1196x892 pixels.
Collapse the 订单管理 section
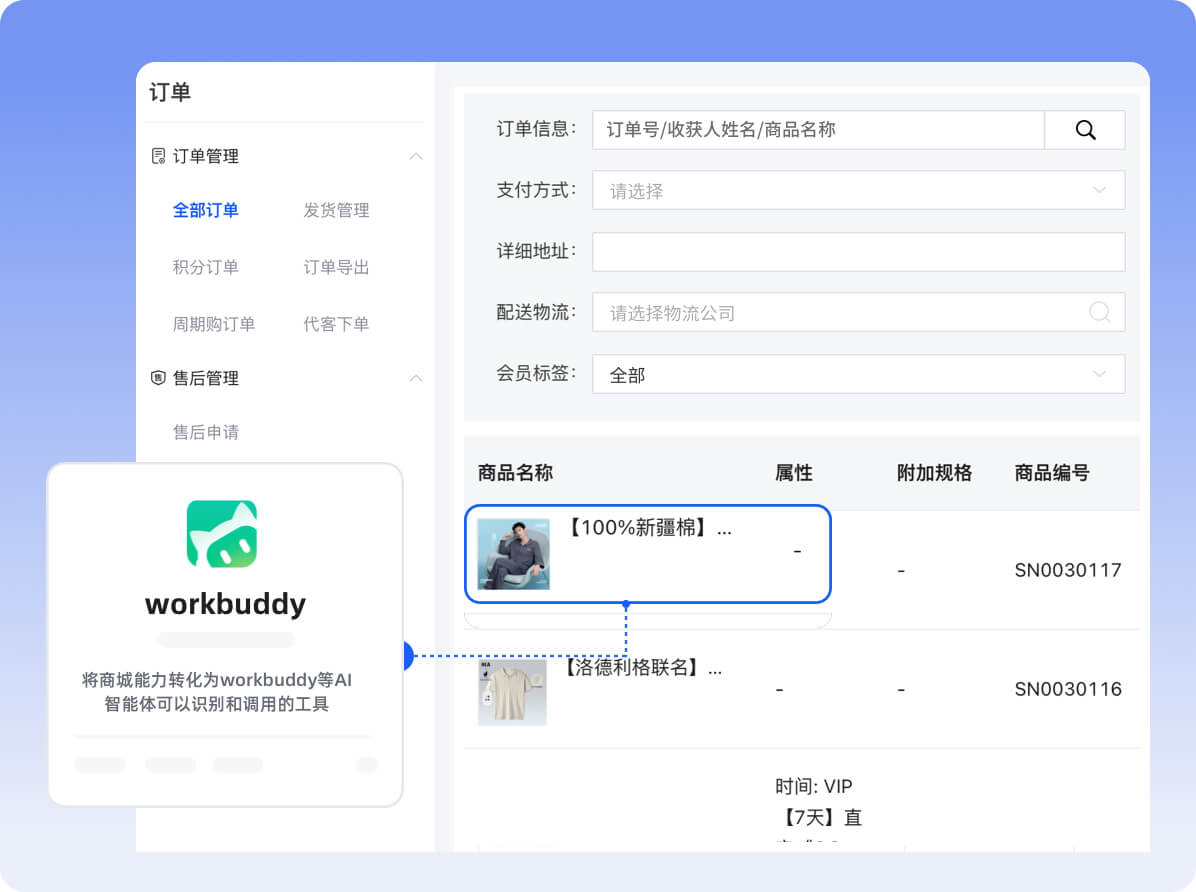[x=416, y=156]
